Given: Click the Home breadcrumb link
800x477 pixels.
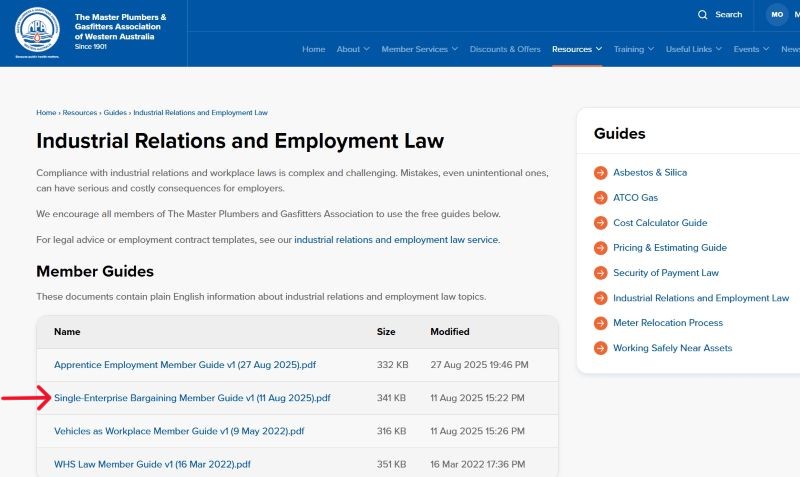Looking at the screenshot, I should coord(46,113).
